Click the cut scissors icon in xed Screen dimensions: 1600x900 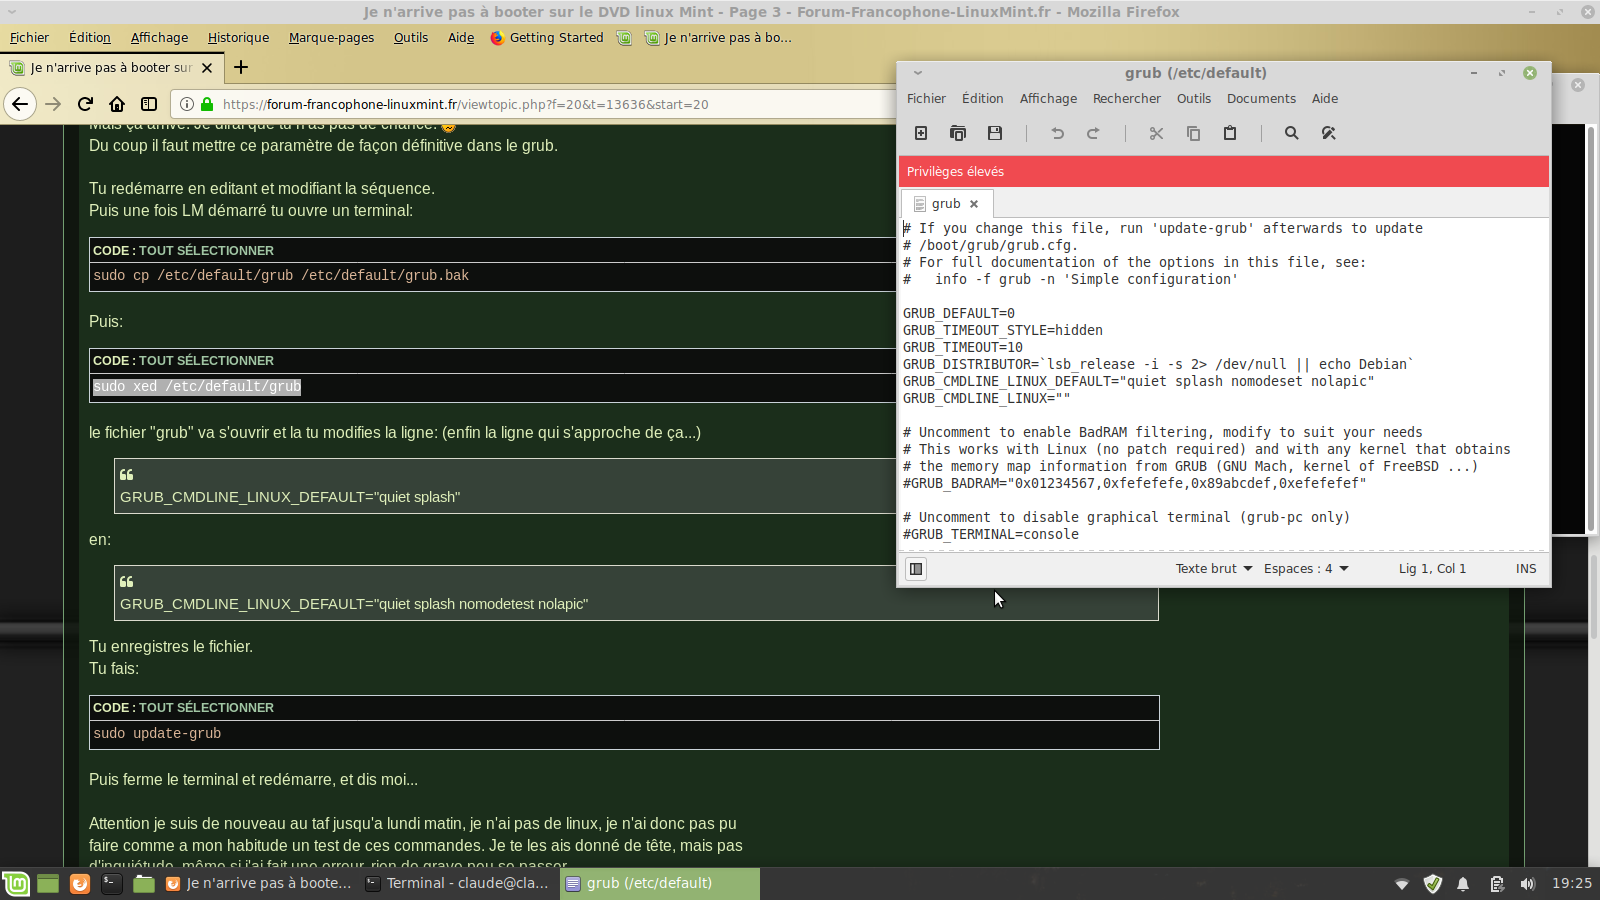click(x=1156, y=133)
